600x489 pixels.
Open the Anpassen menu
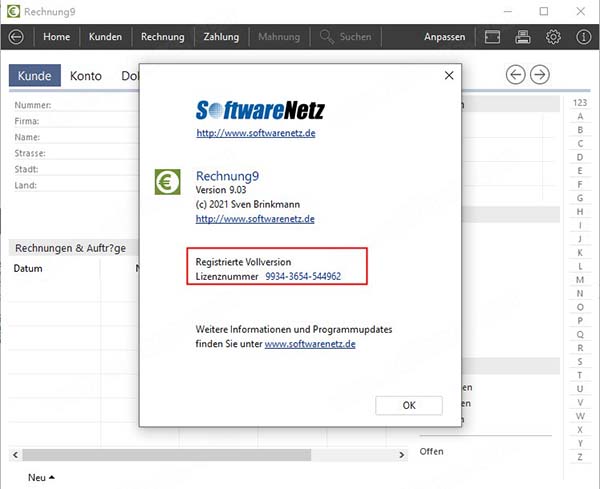(x=445, y=37)
